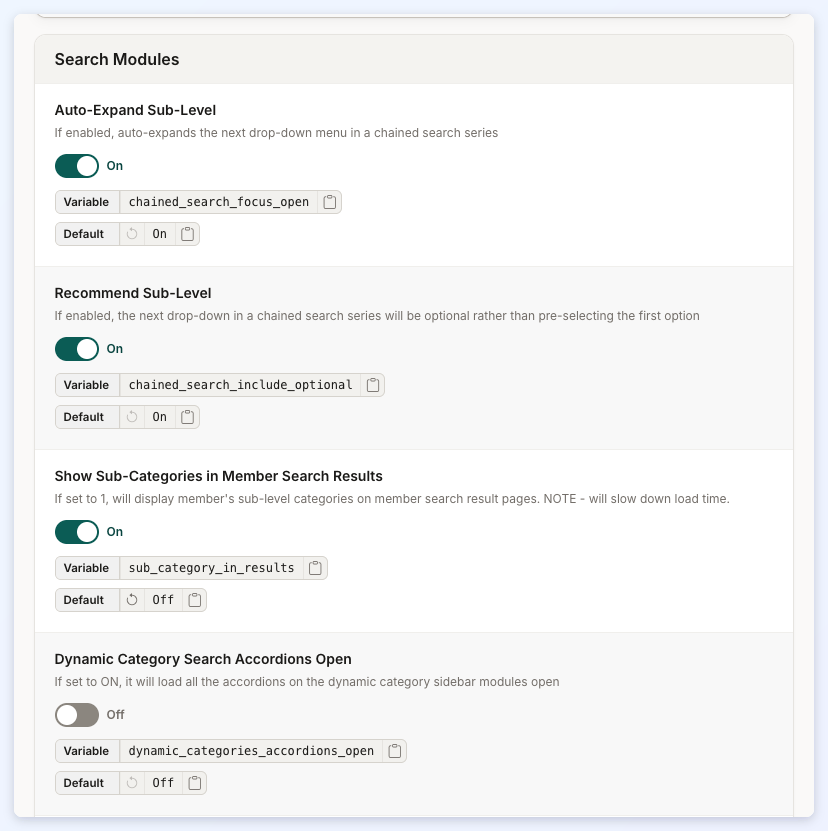Viewport: 828px width, 831px height.
Task: Click the On default value under chained_search_include_optional
Action: pos(160,417)
